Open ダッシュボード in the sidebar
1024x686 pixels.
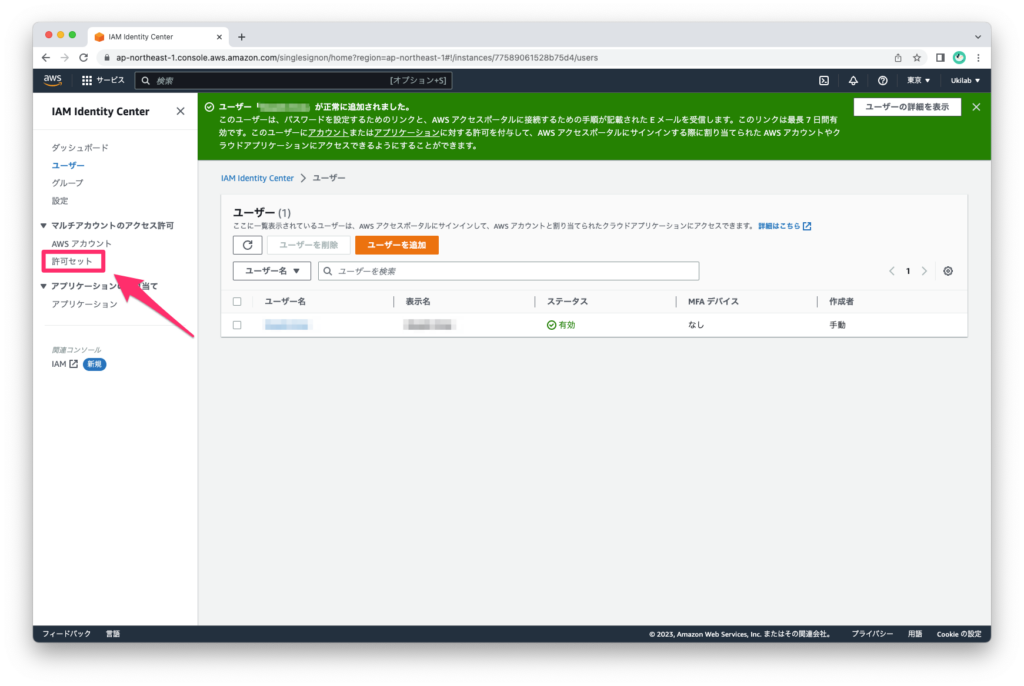point(80,148)
